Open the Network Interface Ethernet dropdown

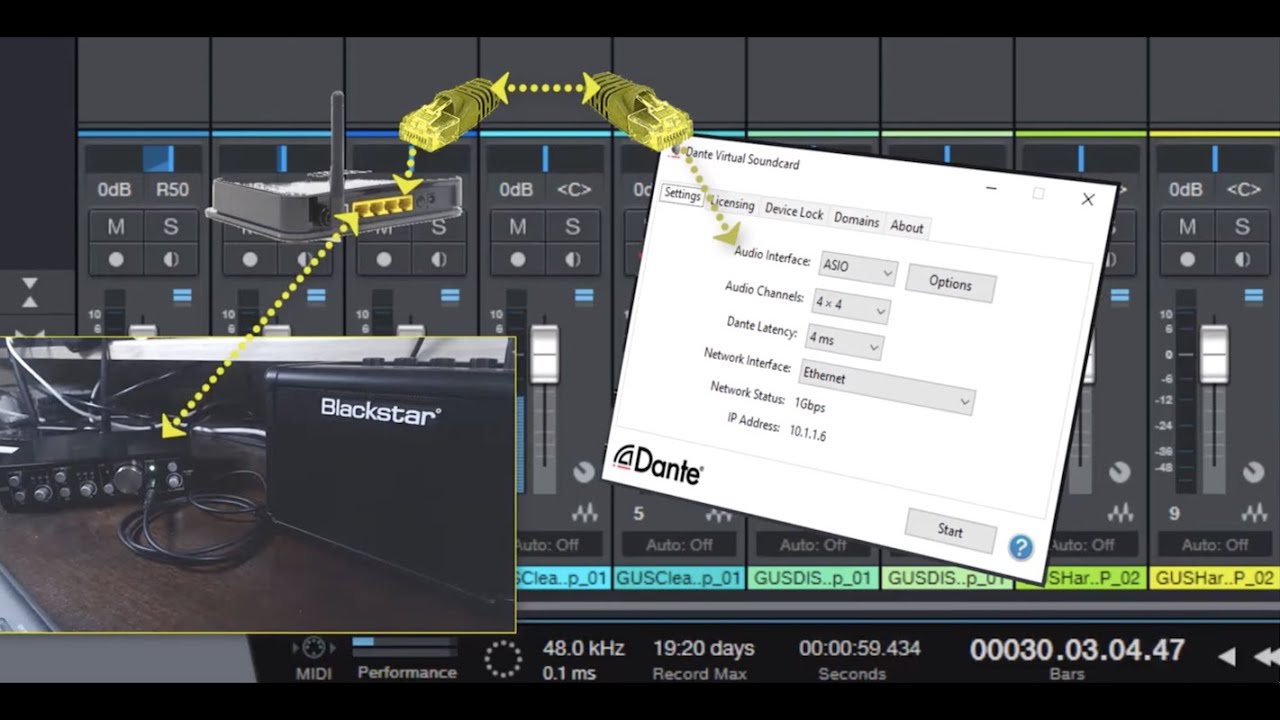coord(886,388)
